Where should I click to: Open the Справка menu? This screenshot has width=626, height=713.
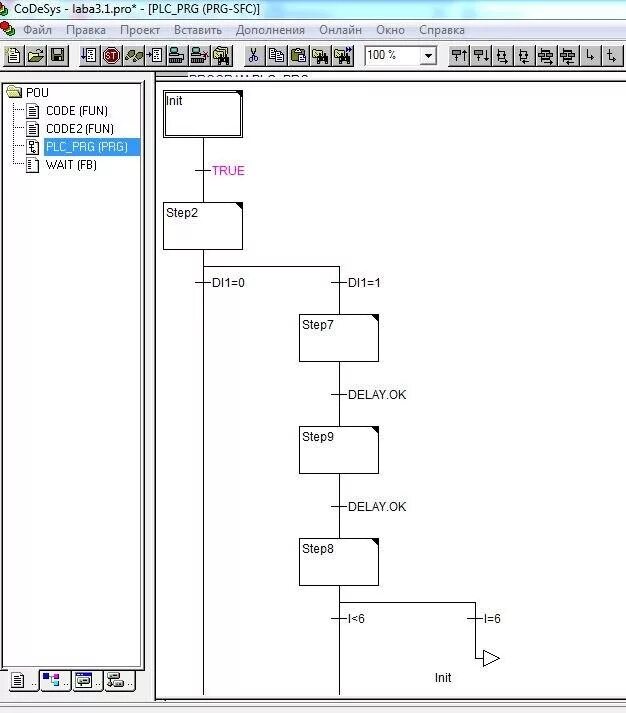click(x=442, y=30)
